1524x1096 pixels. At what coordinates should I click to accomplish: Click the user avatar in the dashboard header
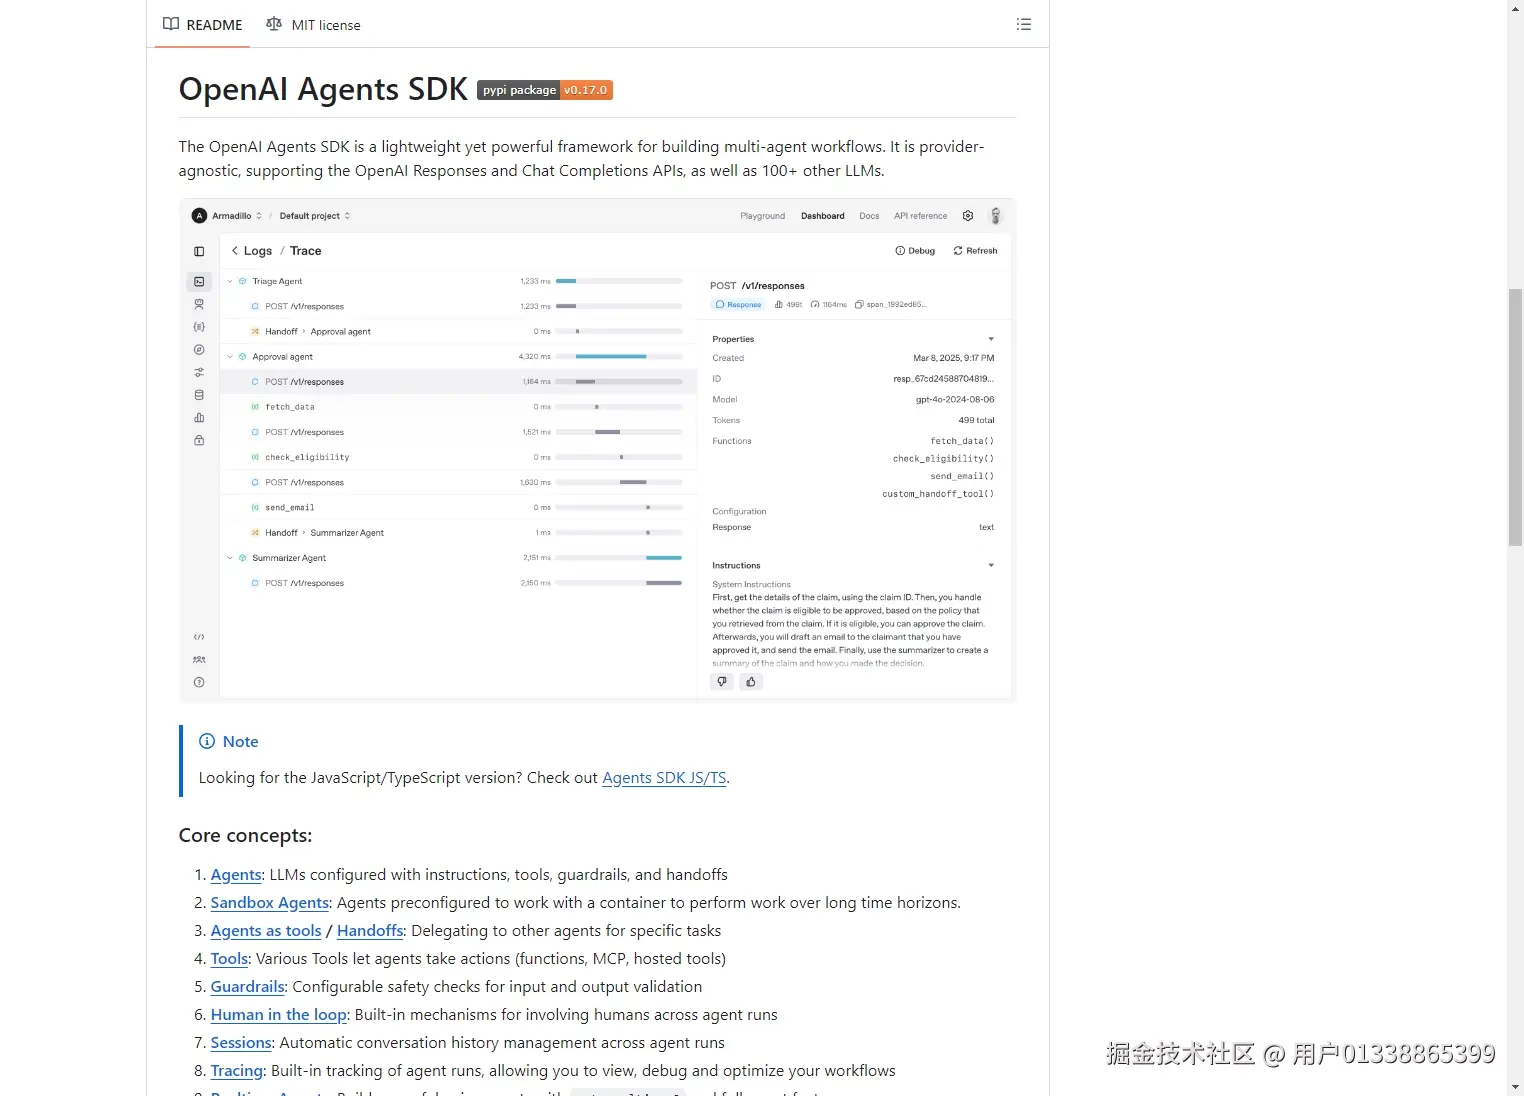pyautogui.click(x=995, y=216)
